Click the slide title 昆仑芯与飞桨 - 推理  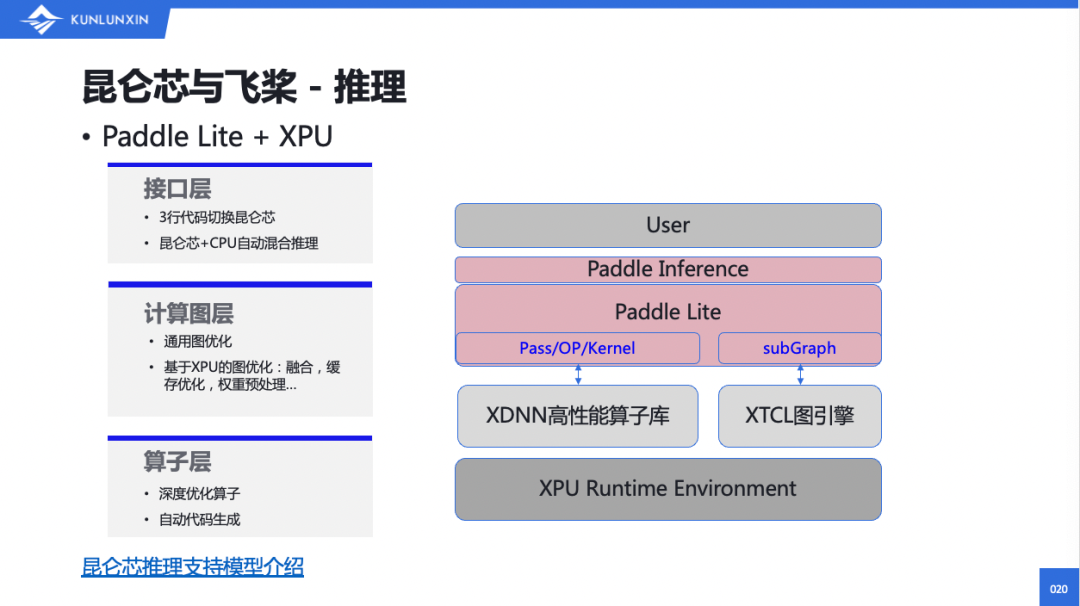coord(244,87)
